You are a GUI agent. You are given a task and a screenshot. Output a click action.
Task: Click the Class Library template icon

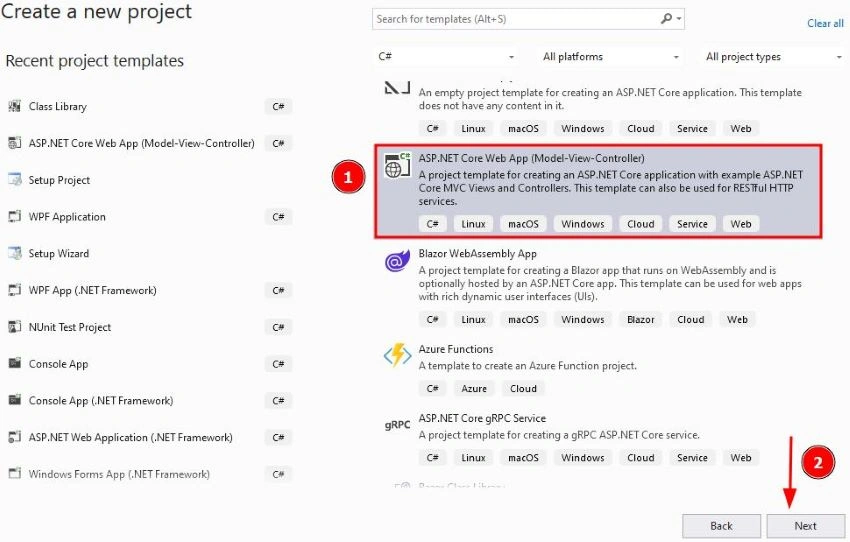15,106
